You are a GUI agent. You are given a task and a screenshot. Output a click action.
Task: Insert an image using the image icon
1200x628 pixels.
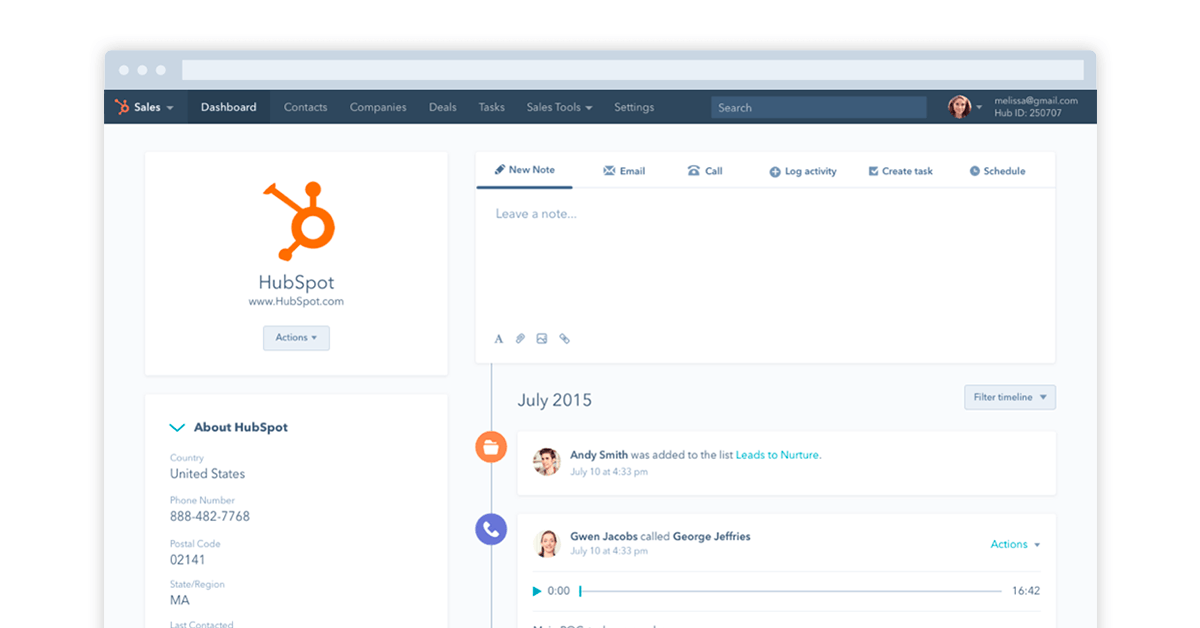[x=542, y=339]
